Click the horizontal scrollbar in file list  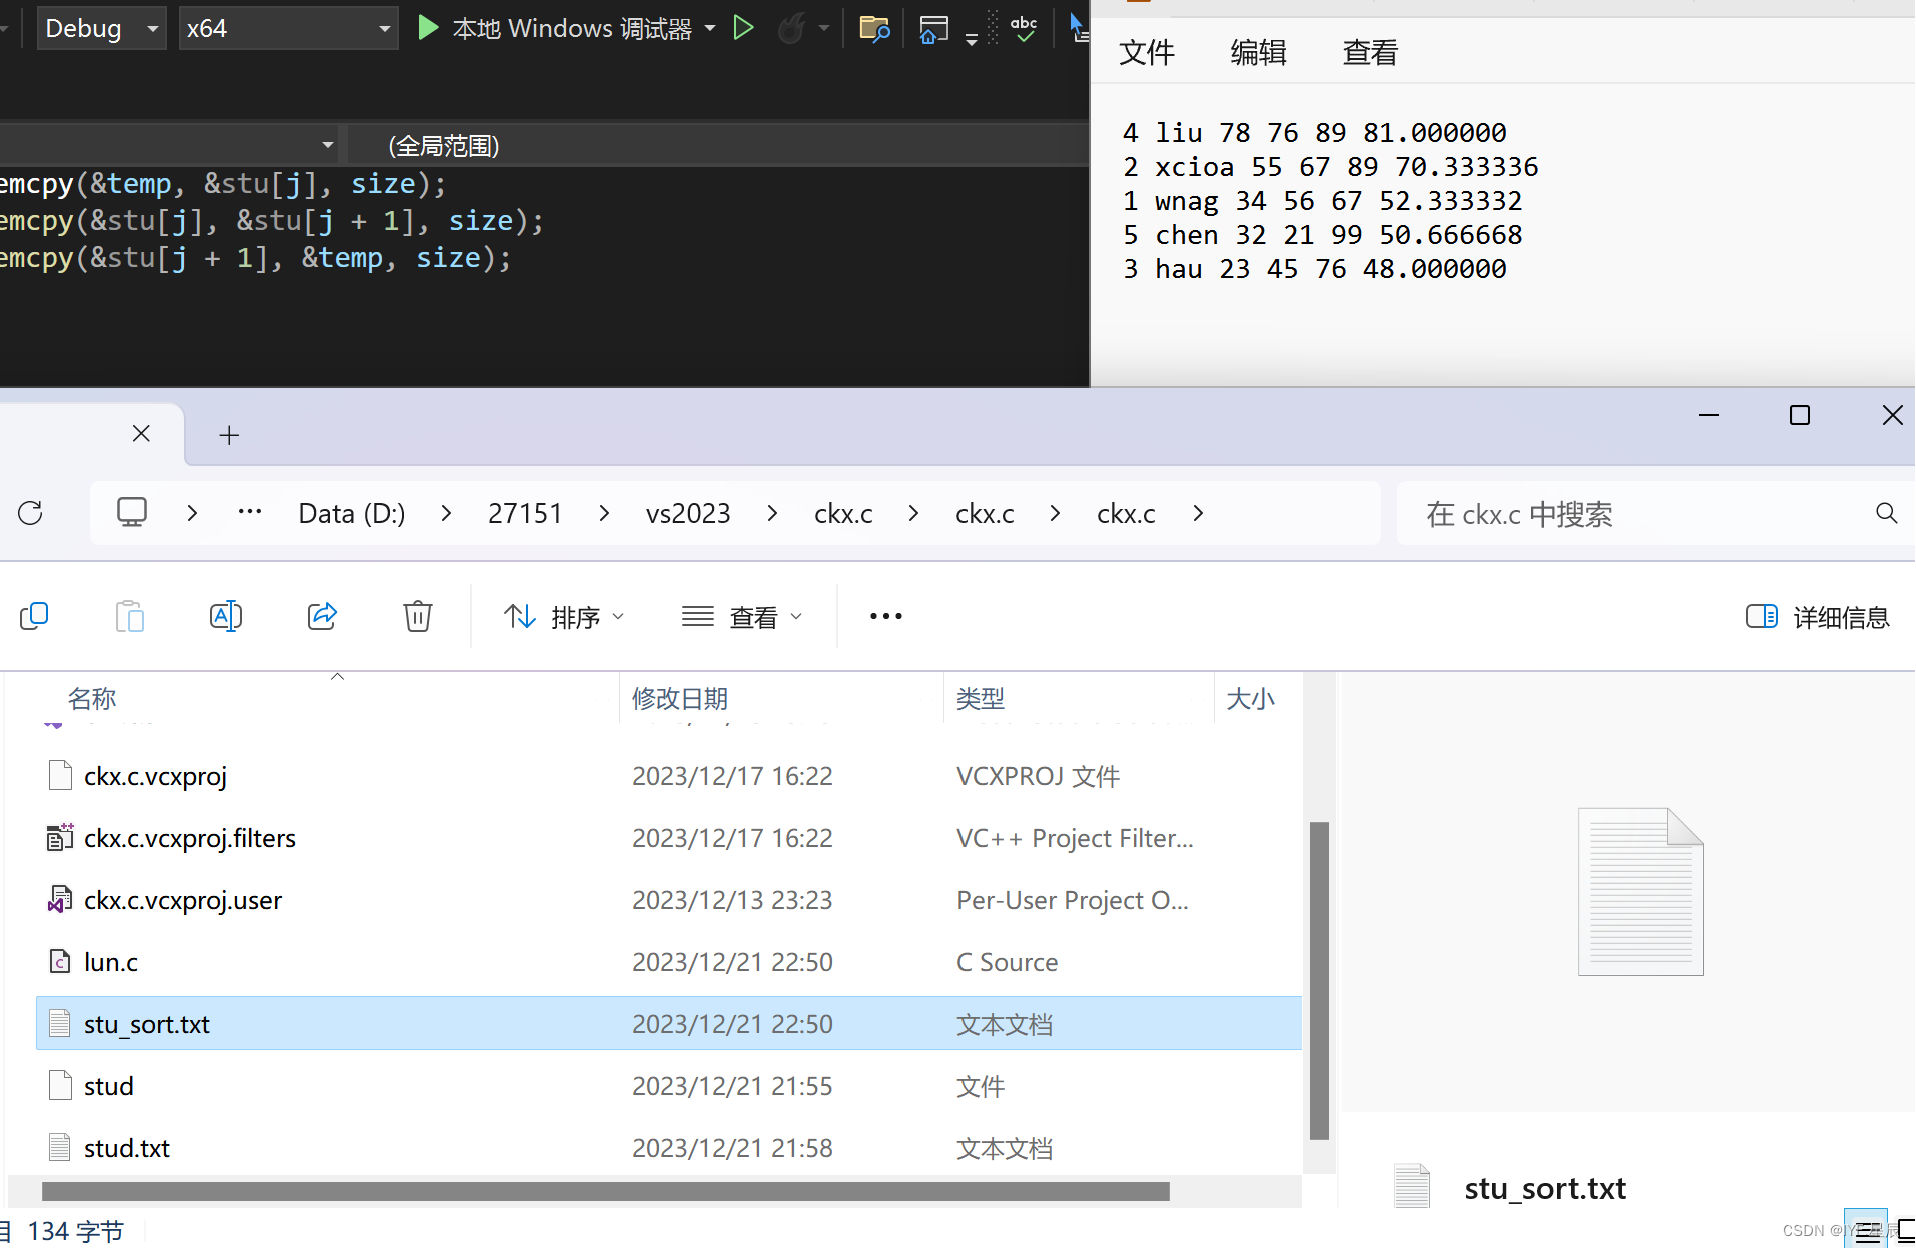coord(606,1191)
